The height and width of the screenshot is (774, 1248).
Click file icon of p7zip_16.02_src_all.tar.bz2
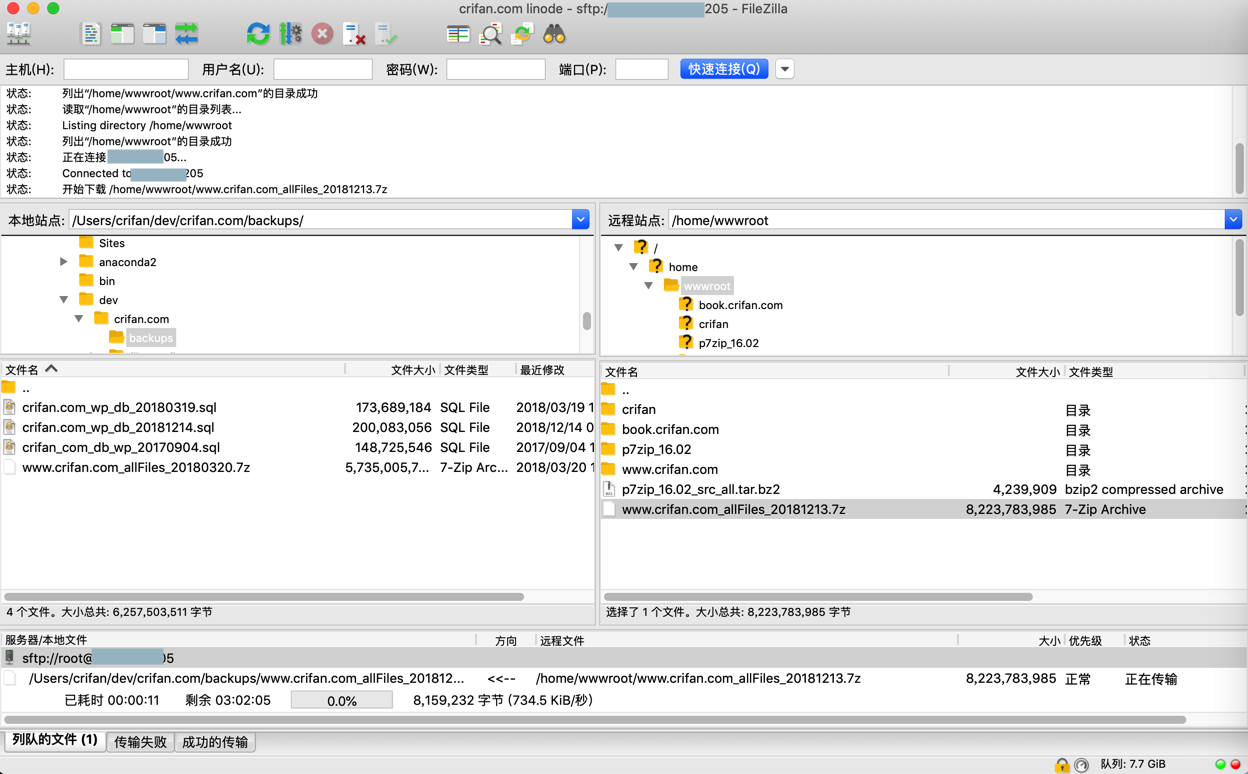(x=609, y=489)
